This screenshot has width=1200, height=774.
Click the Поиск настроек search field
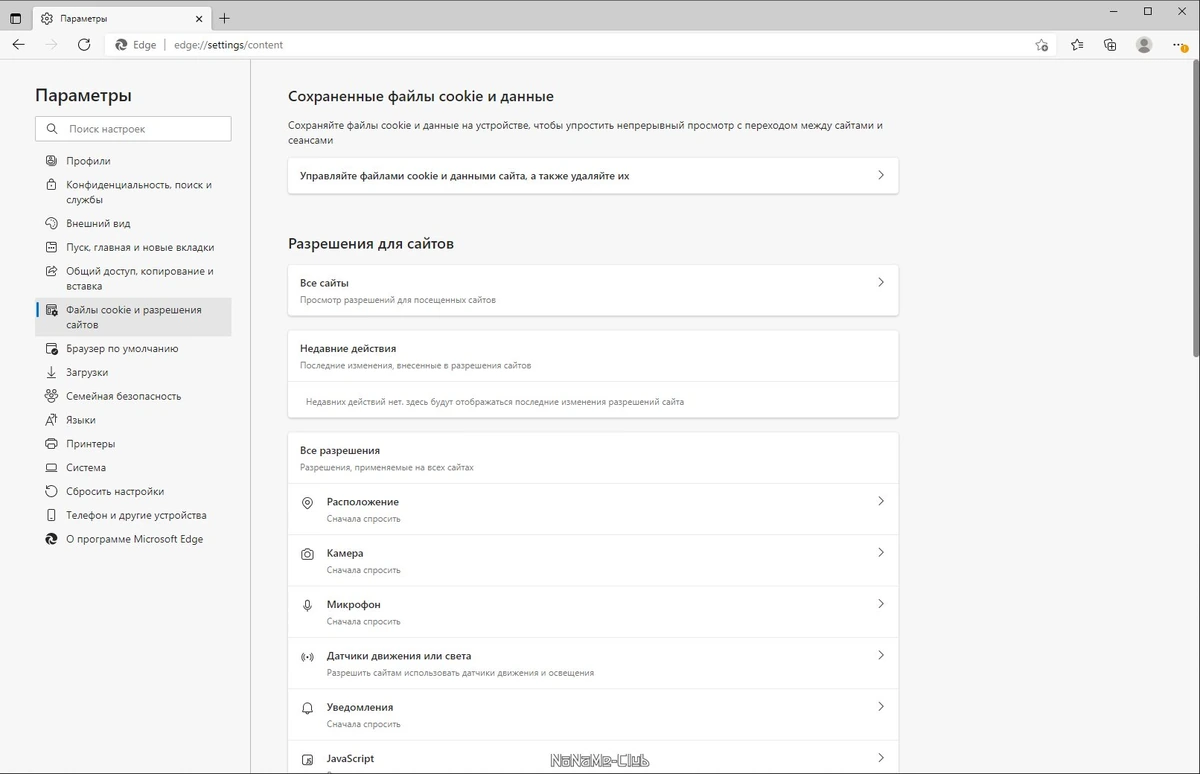pos(133,129)
